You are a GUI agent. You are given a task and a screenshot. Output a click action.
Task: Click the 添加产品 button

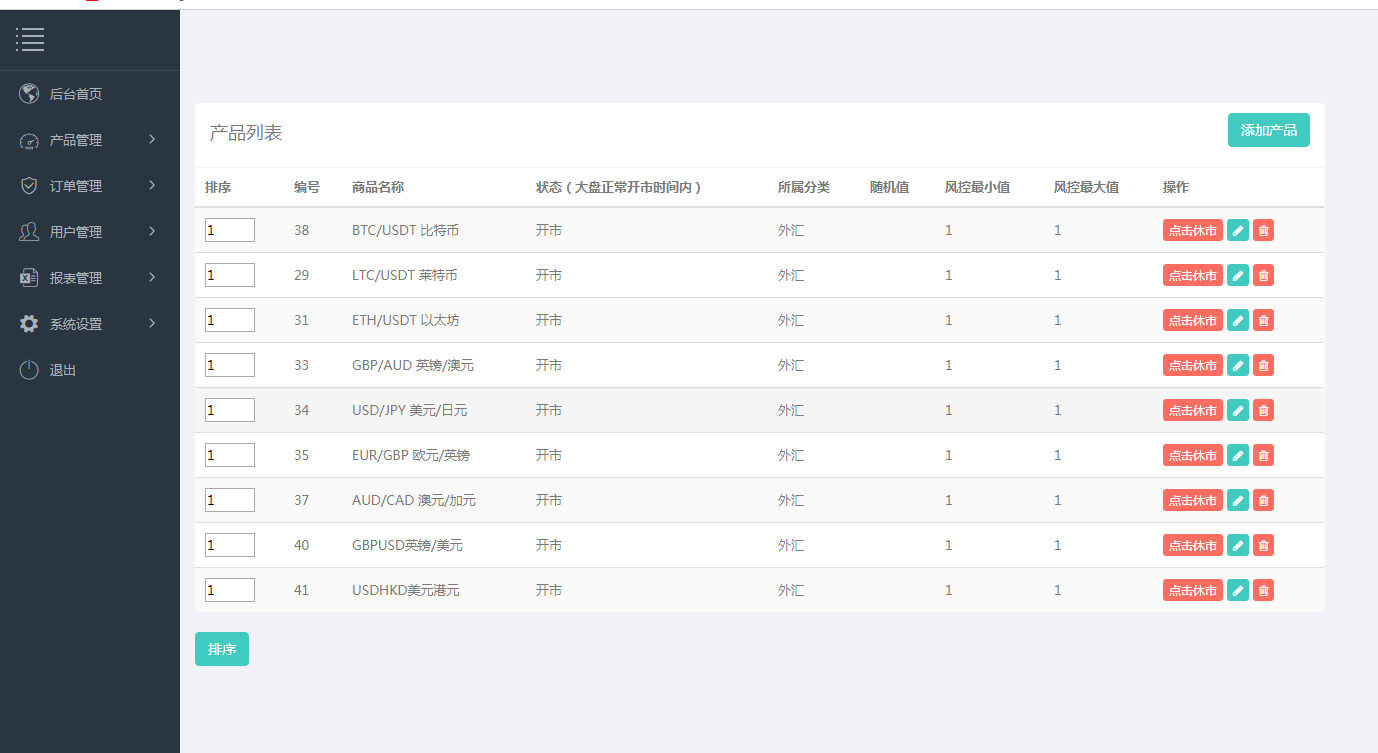click(x=1268, y=130)
